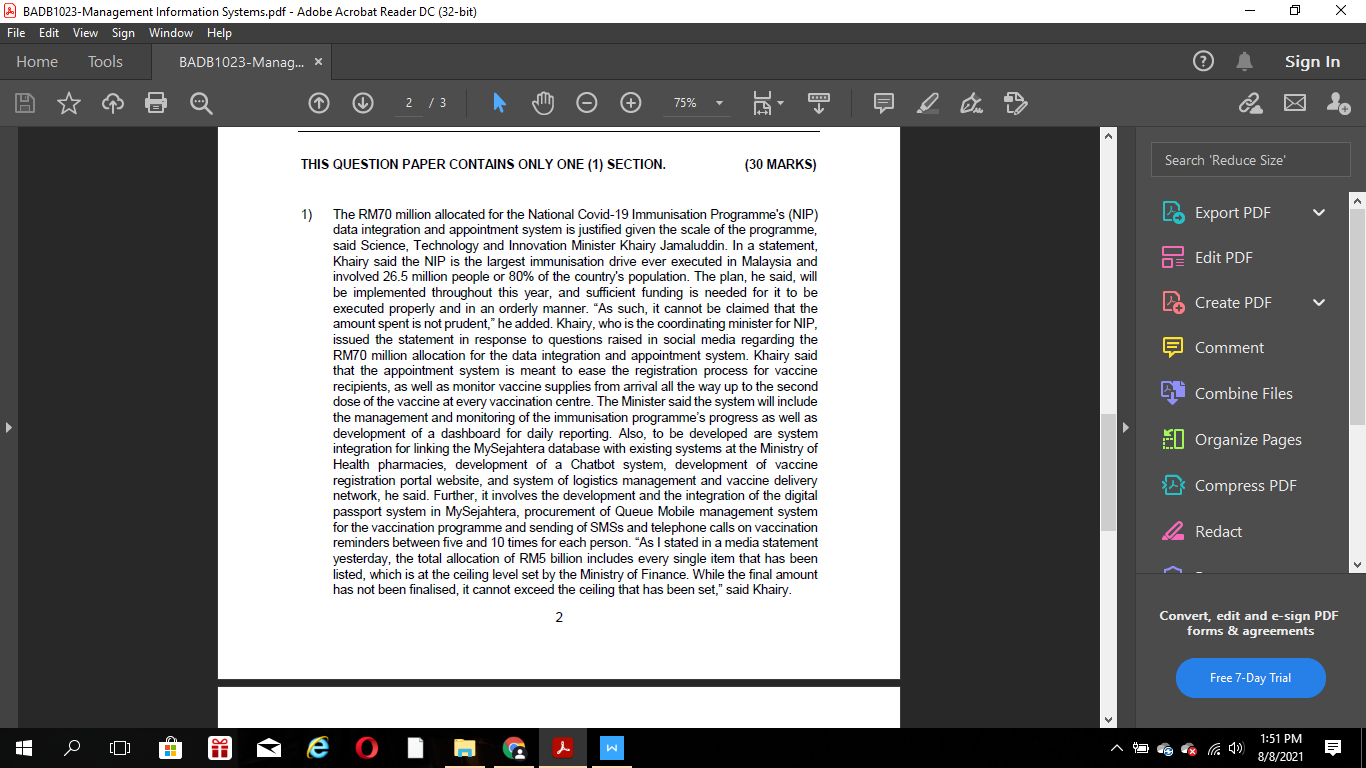Choose the selection arrow tool

click(499, 103)
